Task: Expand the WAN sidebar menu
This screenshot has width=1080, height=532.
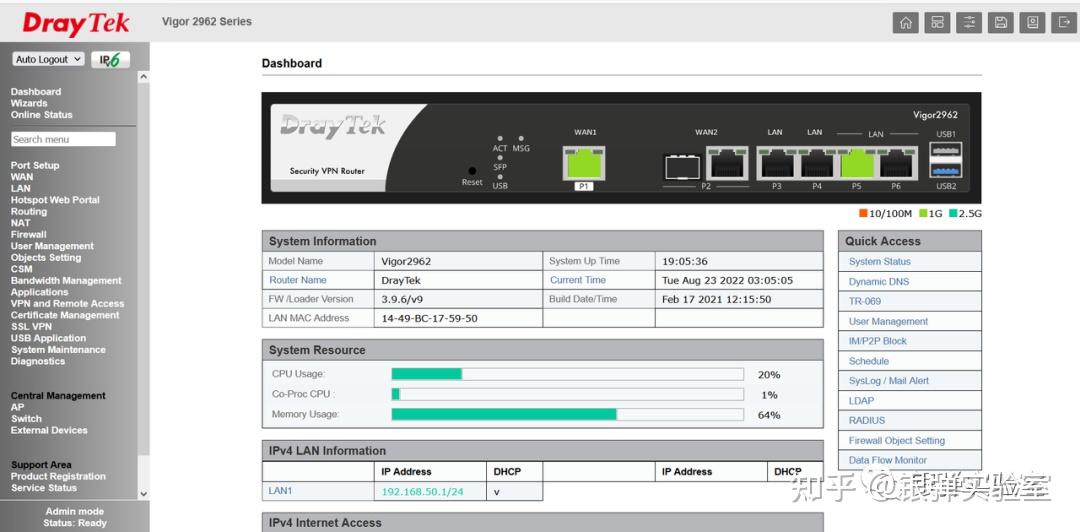Action: click(x=22, y=177)
